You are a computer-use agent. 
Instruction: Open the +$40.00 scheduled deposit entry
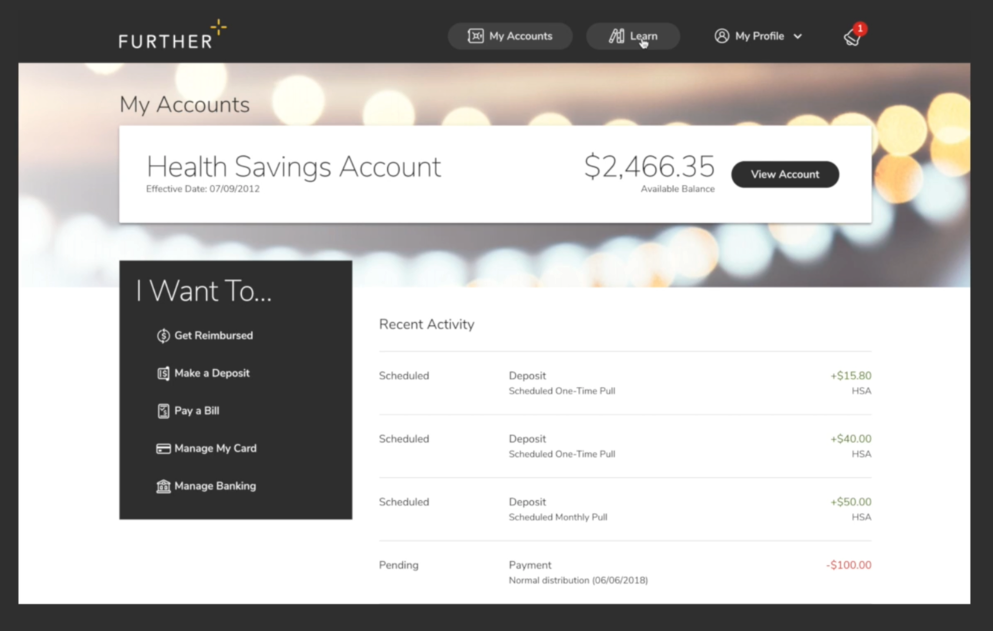[625, 446]
